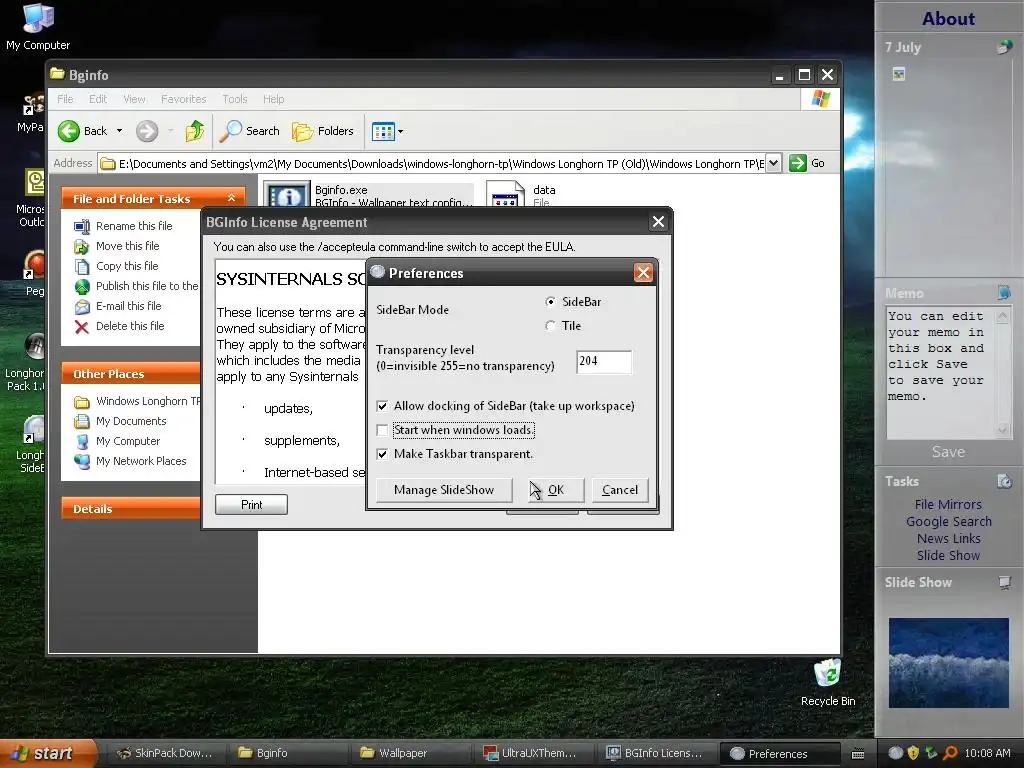Select the SideBar radio button
Image resolution: width=1024 pixels, height=768 pixels.
tap(551, 302)
